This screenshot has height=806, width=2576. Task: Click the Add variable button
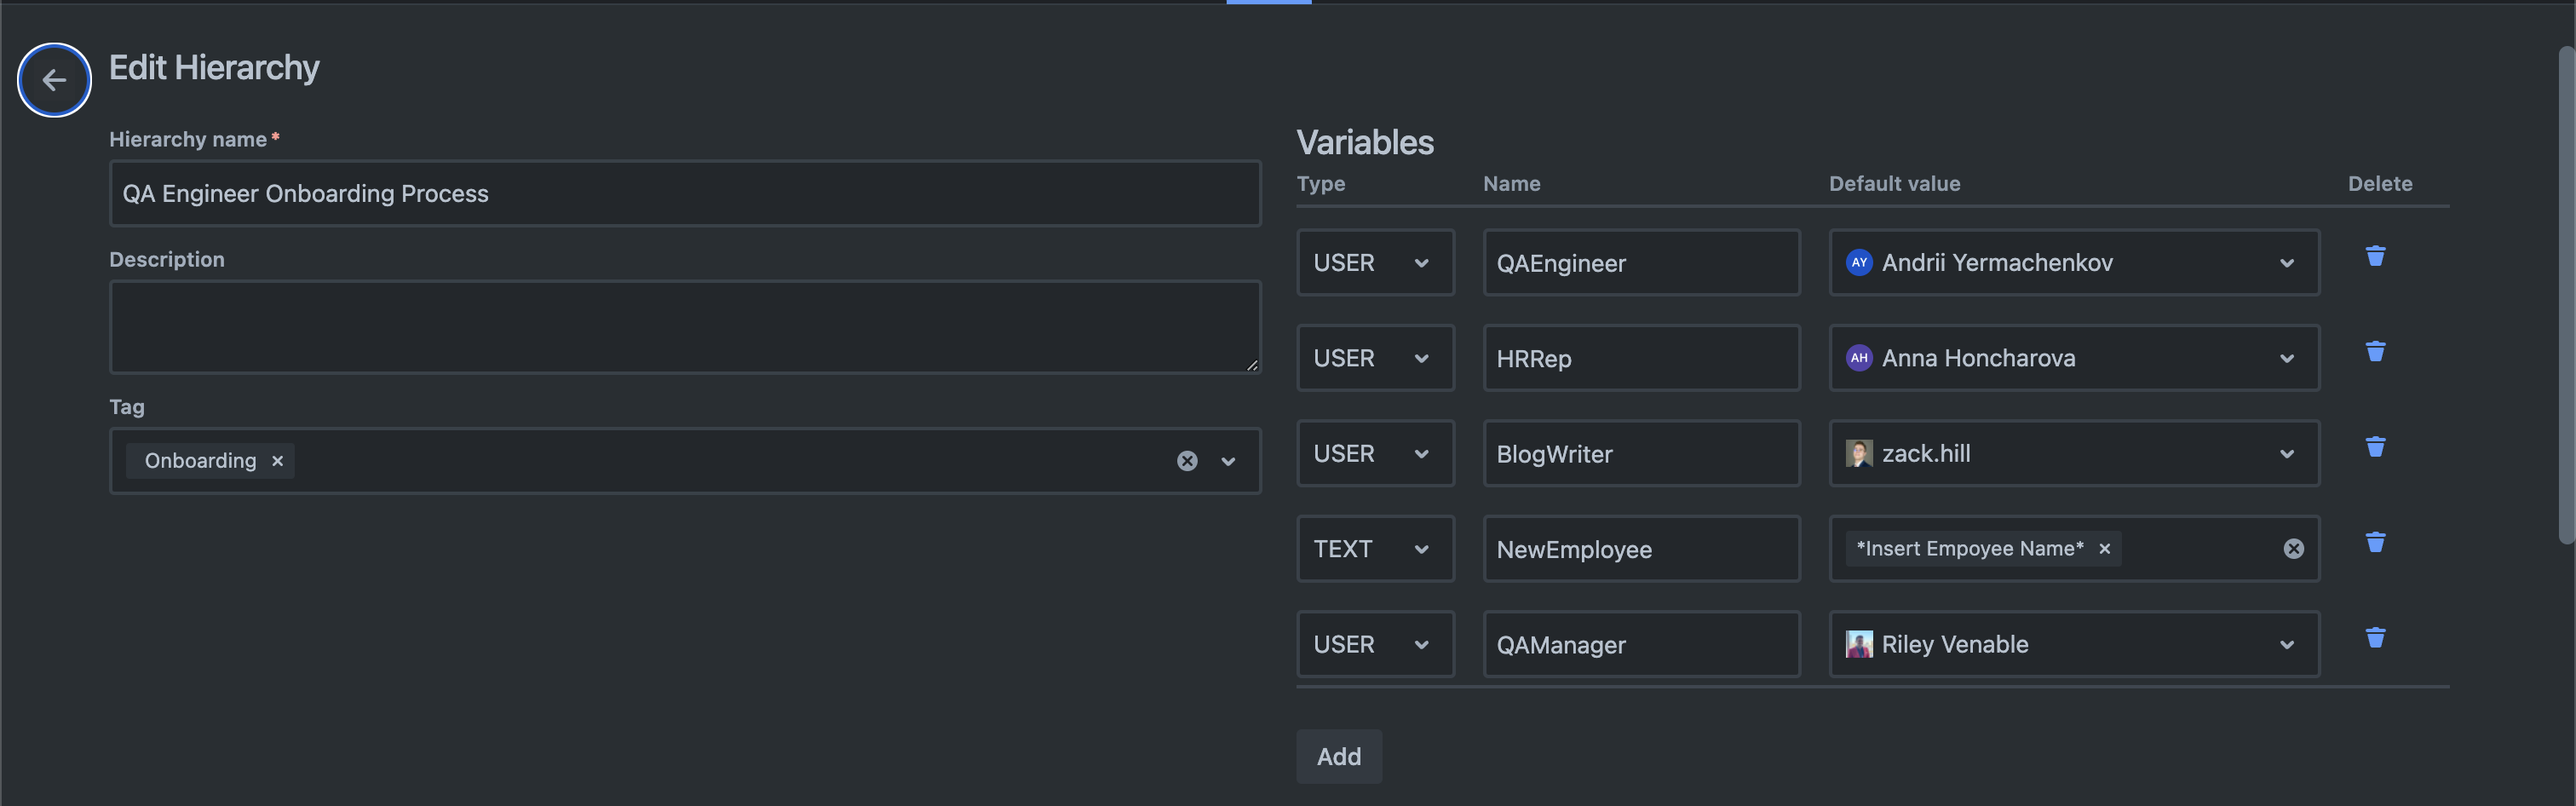point(1338,757)
